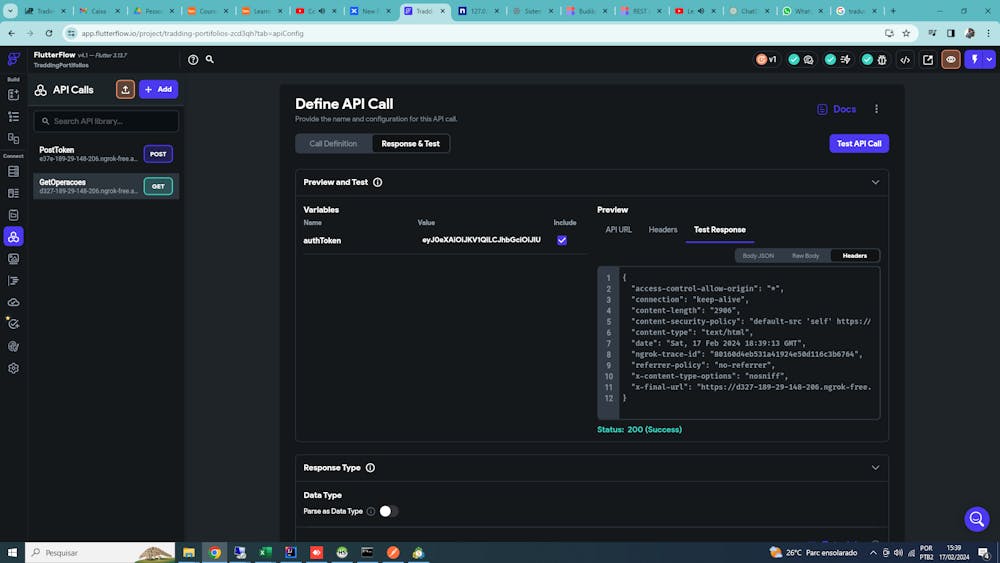Open the chat support bubble icon
Screen dimensions: 1000x563
pyautogui.click(x=976, y=519)
